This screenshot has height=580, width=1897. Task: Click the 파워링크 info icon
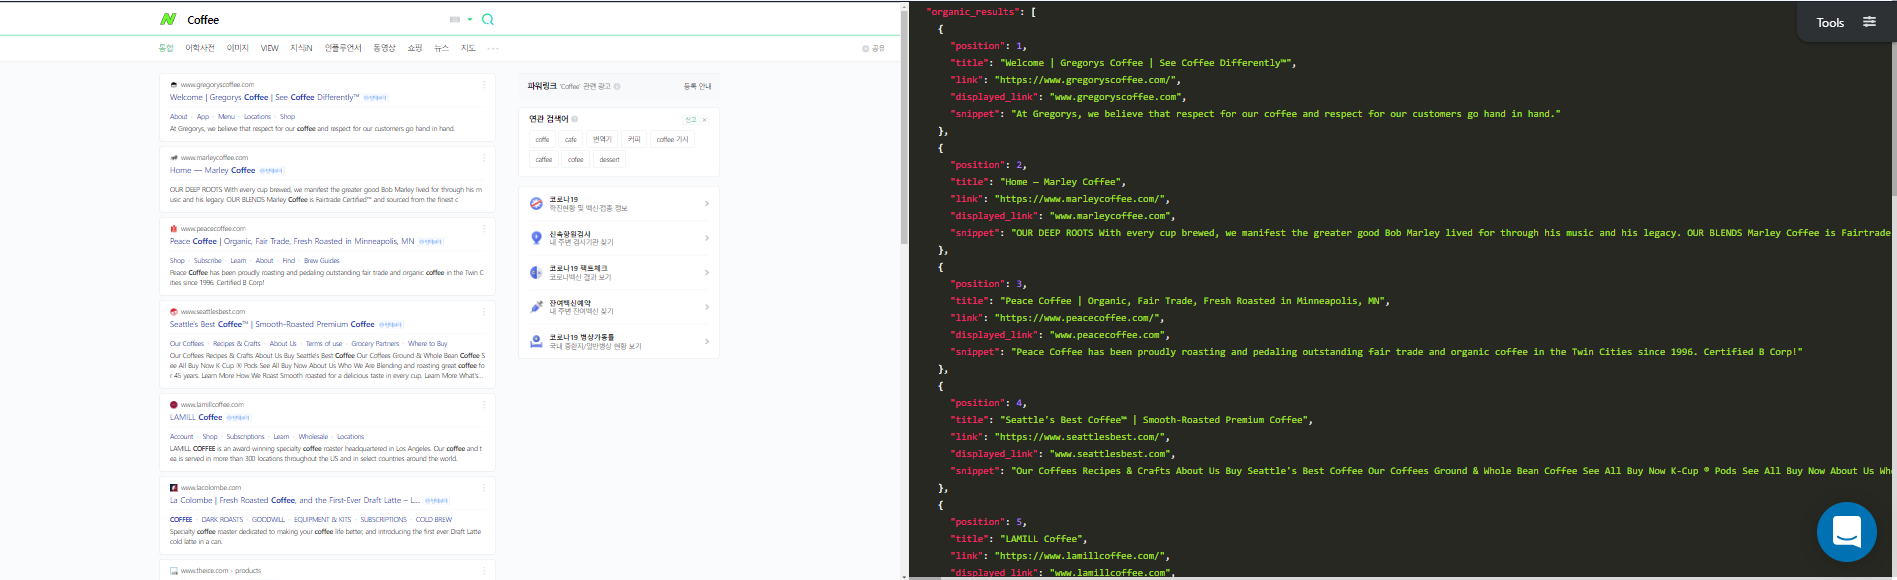[617, 86]
